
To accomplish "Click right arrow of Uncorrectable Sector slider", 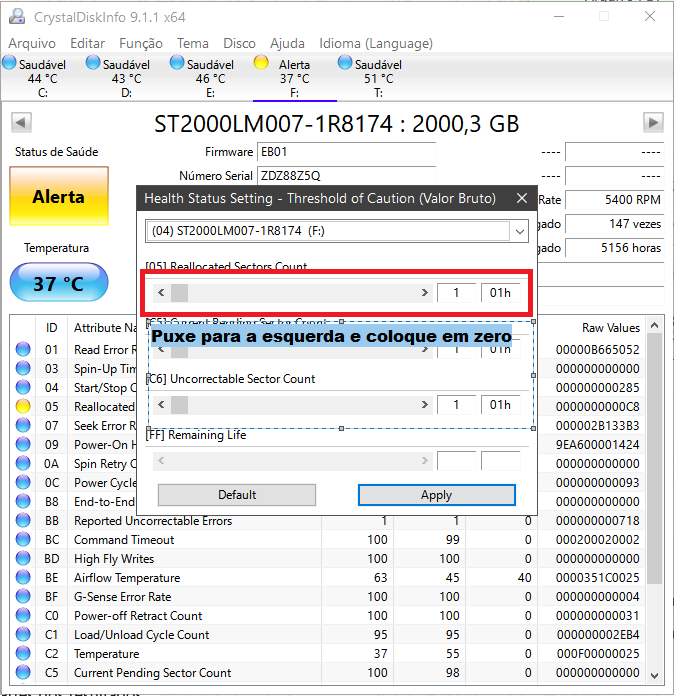I will tap(425, 404).
